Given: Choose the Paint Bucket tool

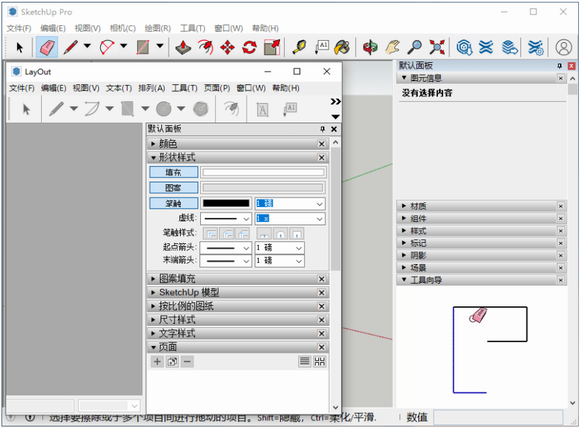Looking at the screenshot, I should pyautogui.click(x=342, y=47).
